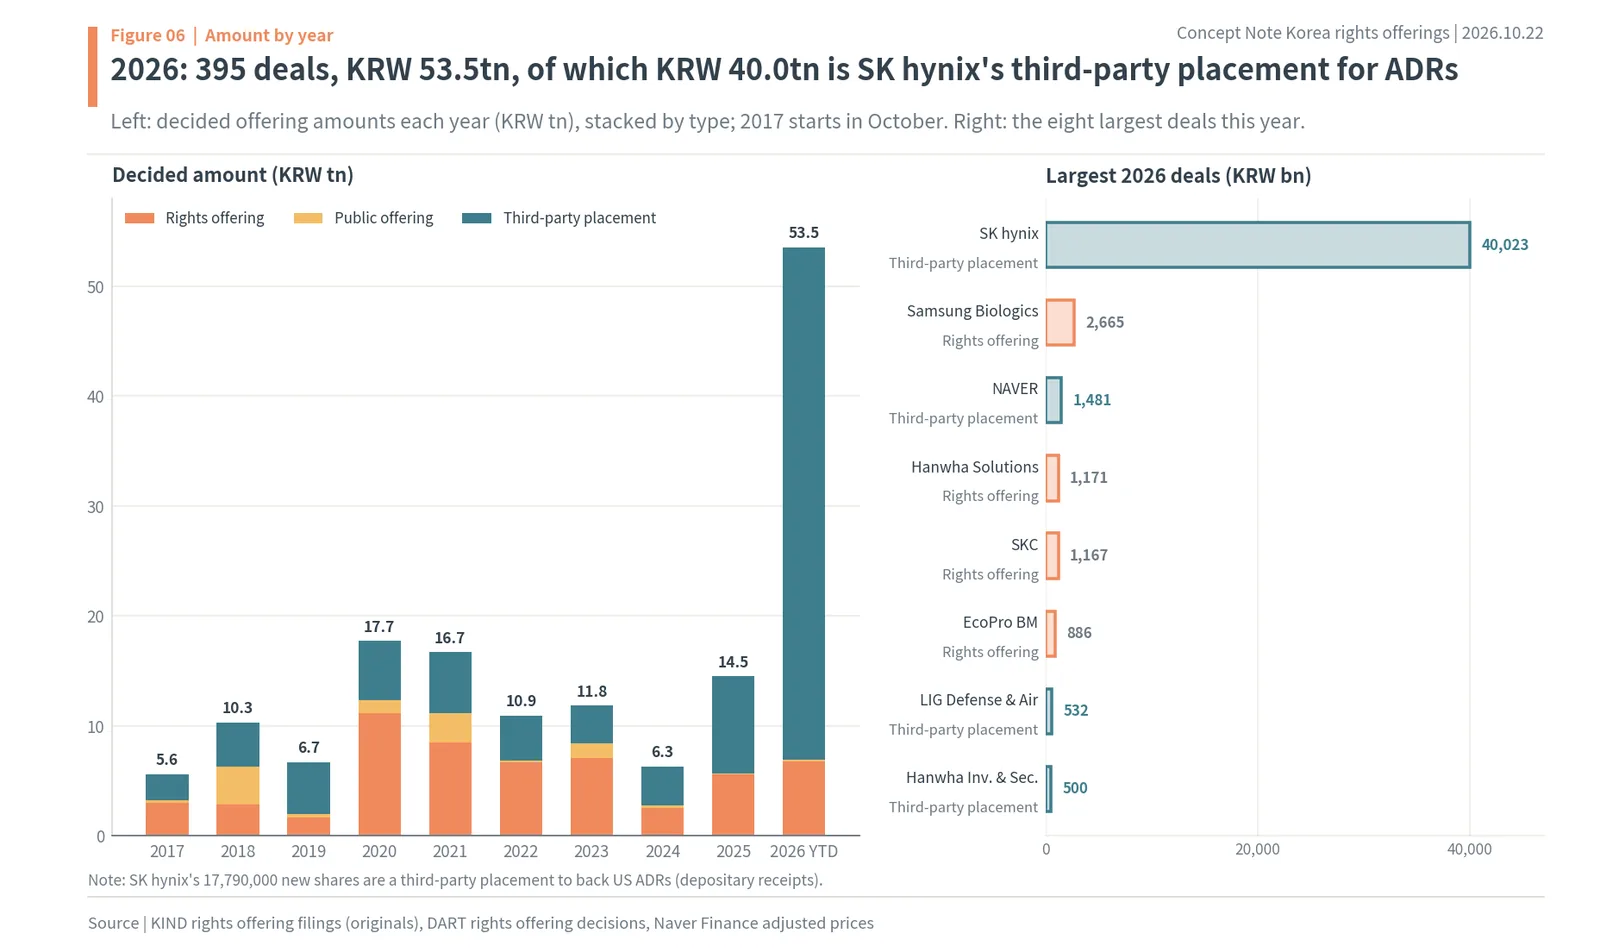Click the '886' value label
The image size is (1600, 952).
click(x=1079, y=633)
